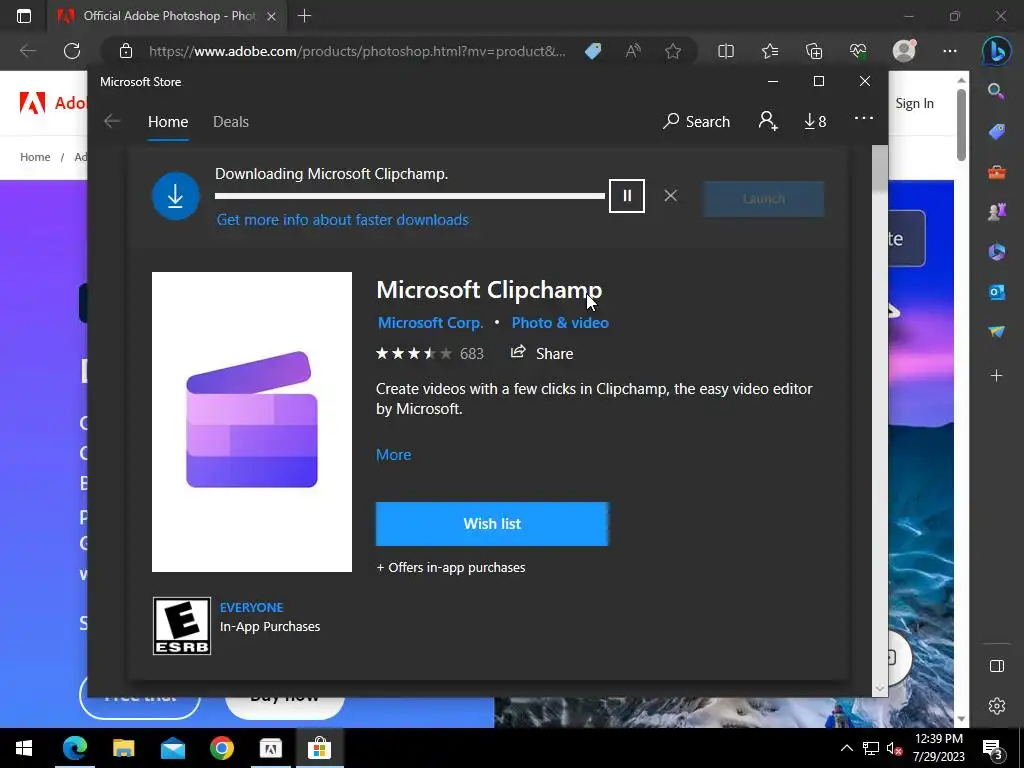Pause the Clipchamp download

click(x=626, y=196)
